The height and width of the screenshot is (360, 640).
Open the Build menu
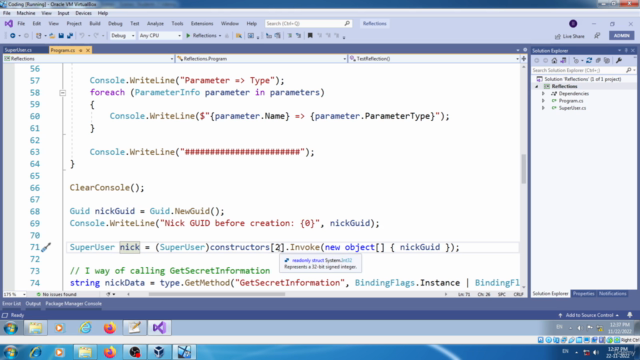(x=95, y=24)
